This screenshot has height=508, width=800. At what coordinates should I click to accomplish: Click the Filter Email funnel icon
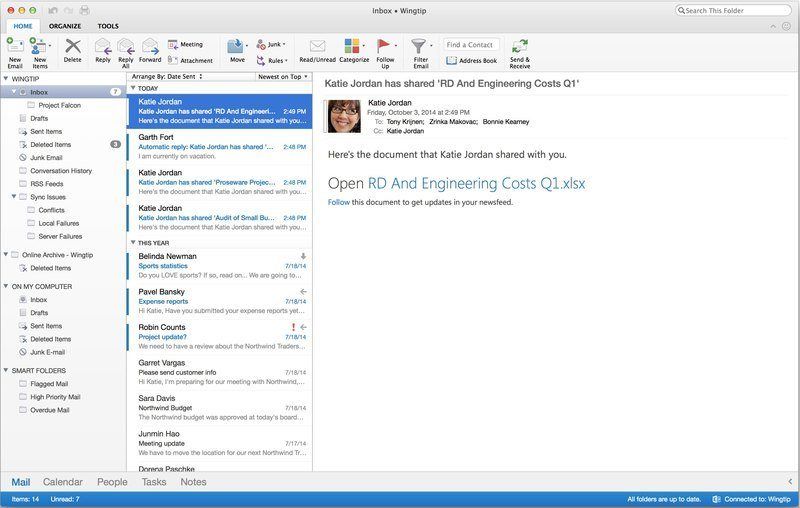pos(420,47)
